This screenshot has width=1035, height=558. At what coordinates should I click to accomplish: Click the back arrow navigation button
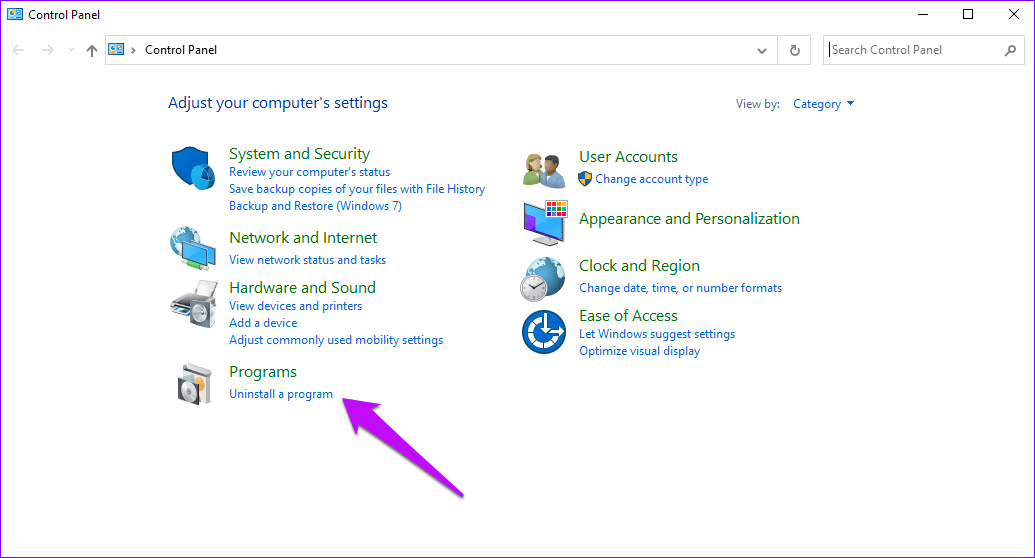point(18,50)
